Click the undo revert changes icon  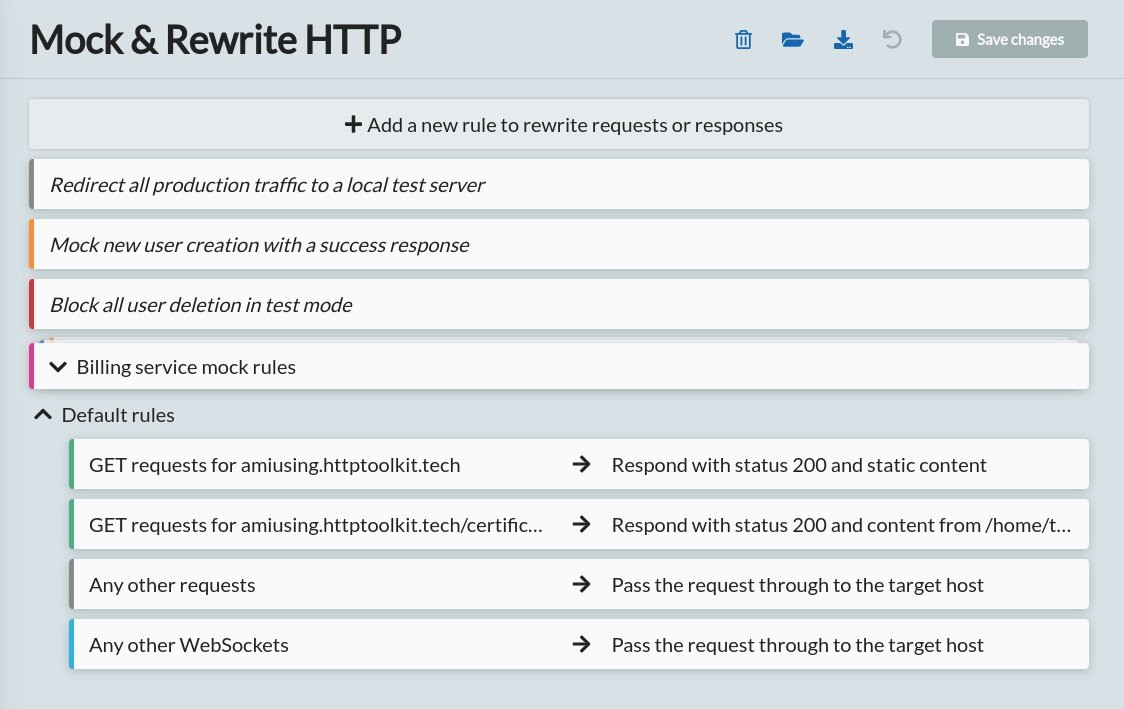point(892,40)
